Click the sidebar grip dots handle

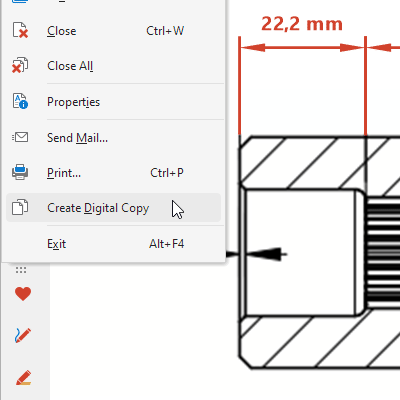click(21, 270)
